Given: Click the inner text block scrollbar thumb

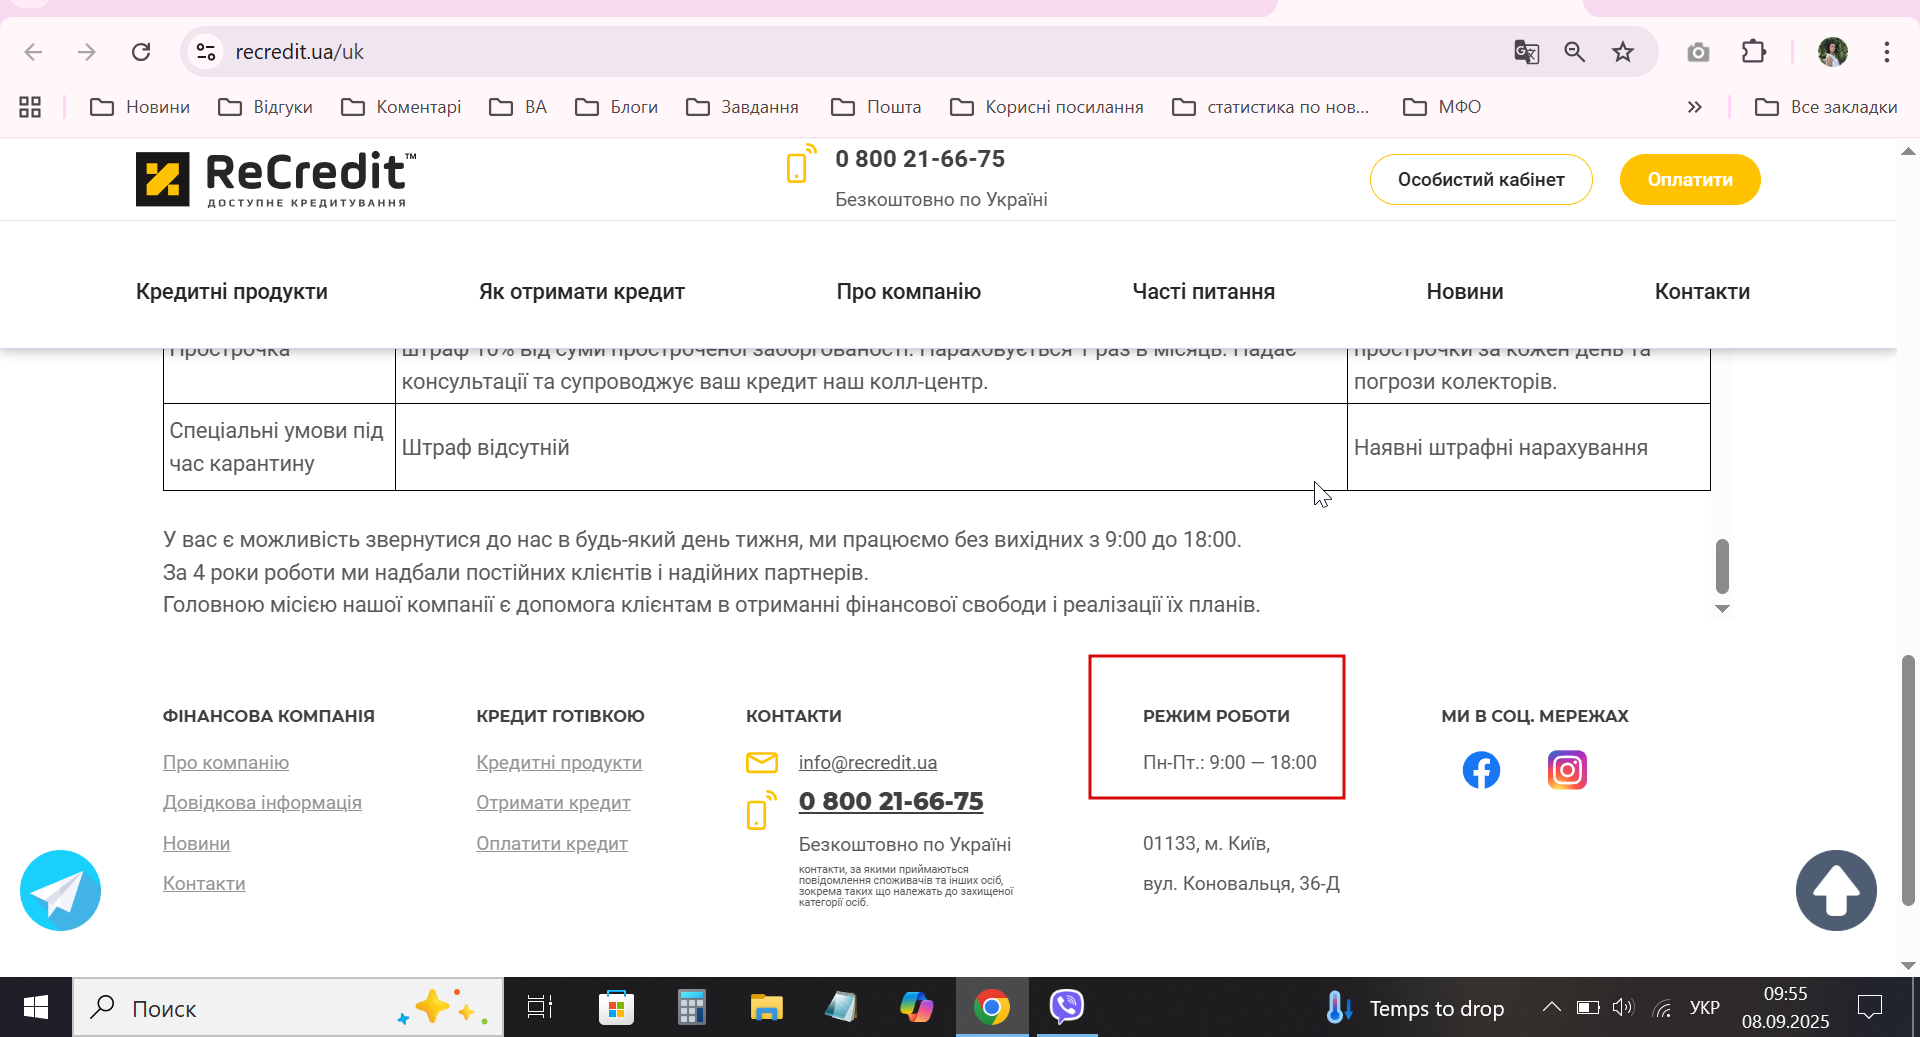Looking at the screenshot, I should 1722,566.
